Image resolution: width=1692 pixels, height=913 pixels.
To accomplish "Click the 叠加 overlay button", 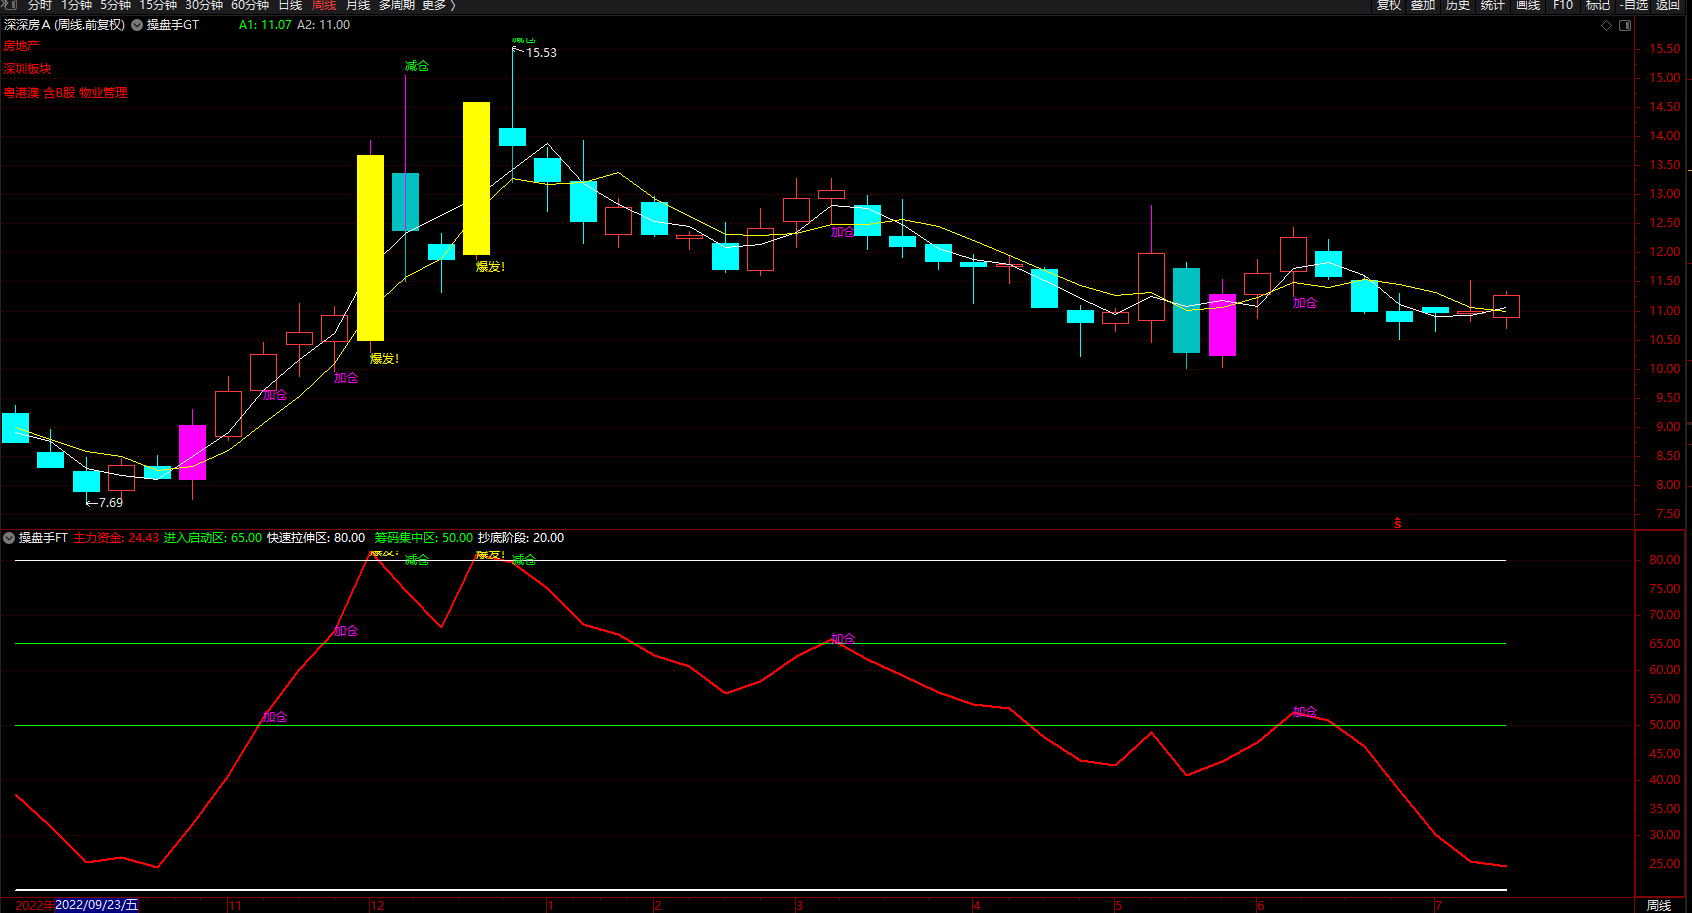I will click(x=1423, y=5).
